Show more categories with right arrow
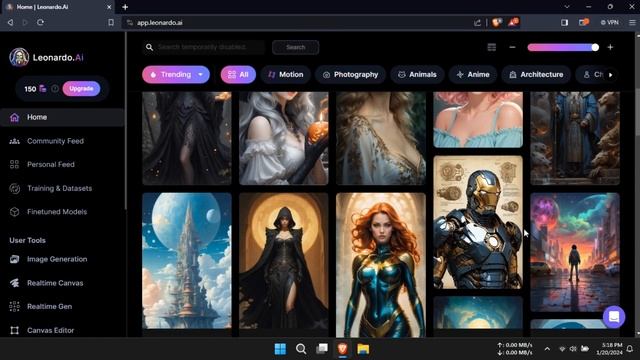This screenshot has height=360, width=640. tap(611, 75)
